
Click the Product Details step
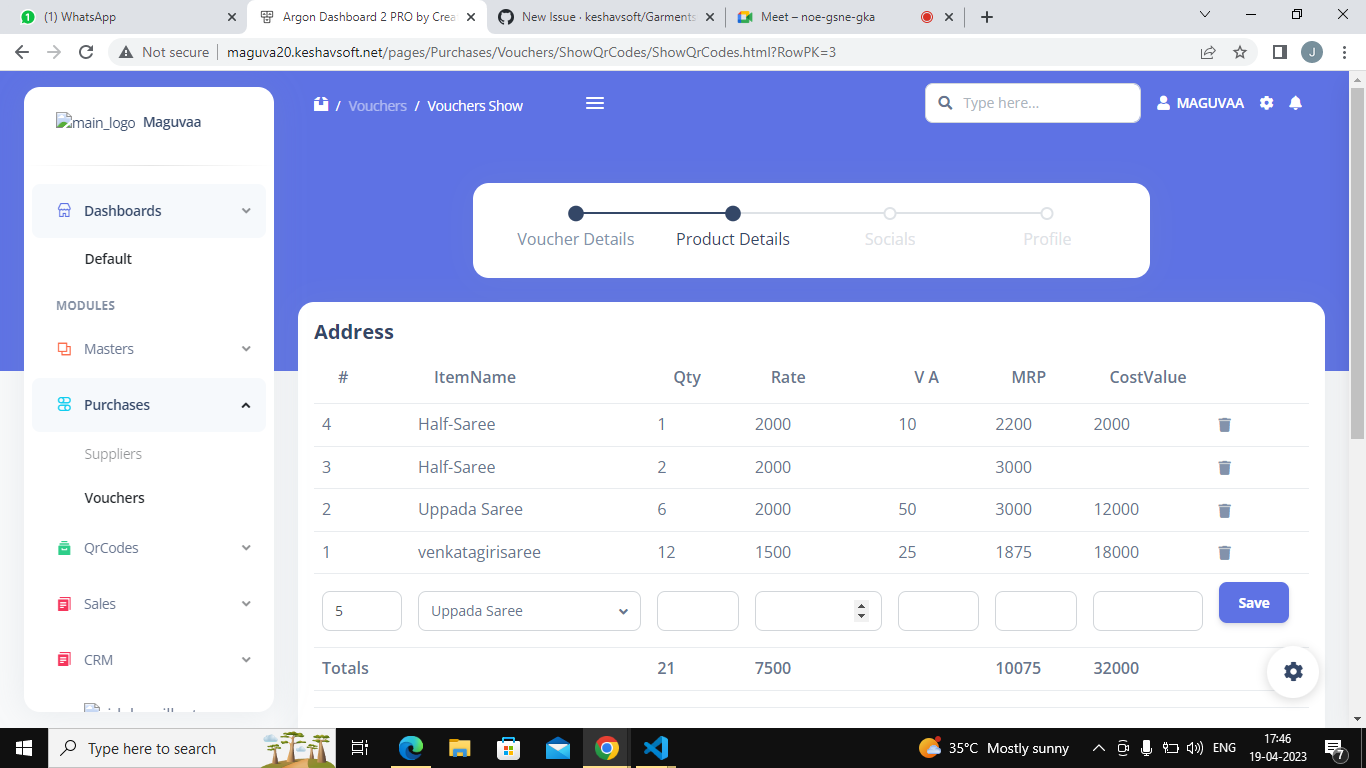(733, 239)
